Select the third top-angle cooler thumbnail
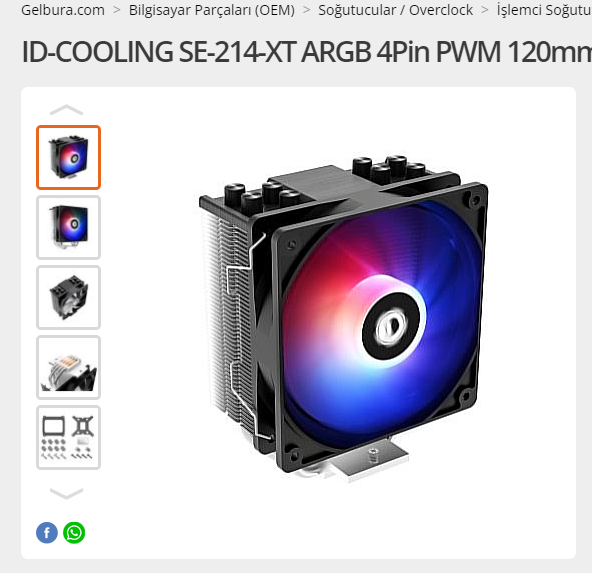Image resolution: width=592 pixels, height=573 pixels. 68,297
